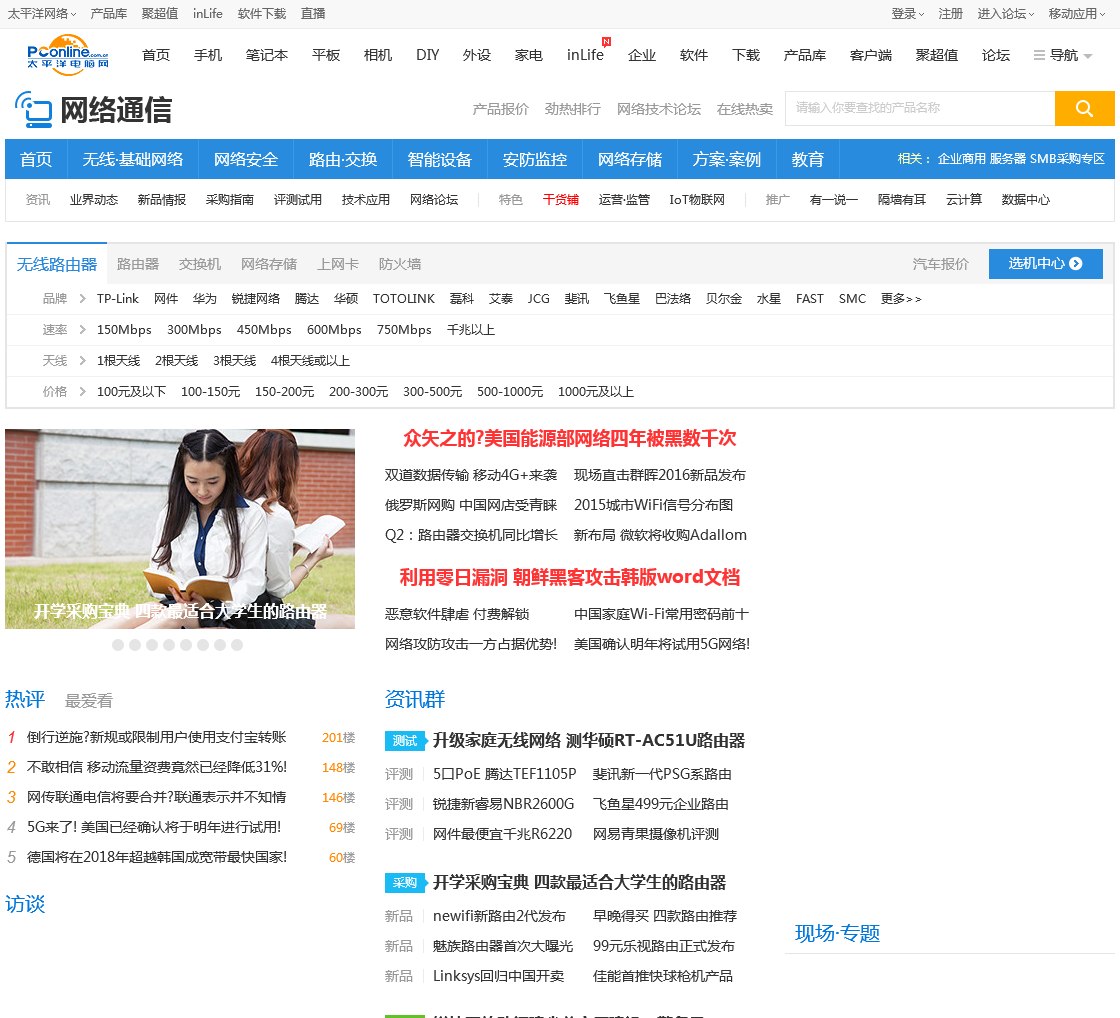The height and width of the screenshot is (1018, 1120).
Task: Open 首页 in blue nav bar
Action: [x=36, y=159]
